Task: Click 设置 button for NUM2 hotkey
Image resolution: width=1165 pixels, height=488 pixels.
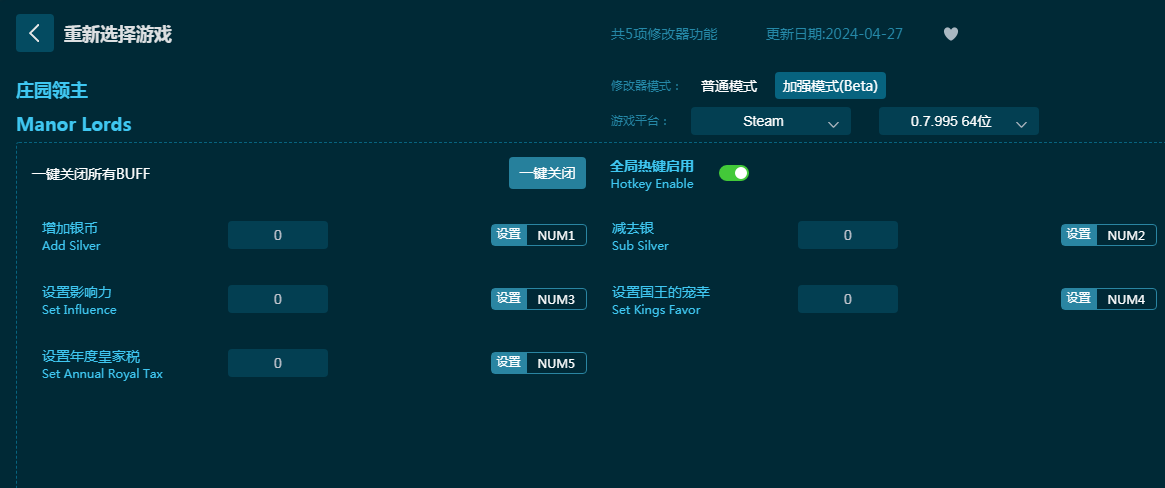Action: click(x=1079, y=235)
